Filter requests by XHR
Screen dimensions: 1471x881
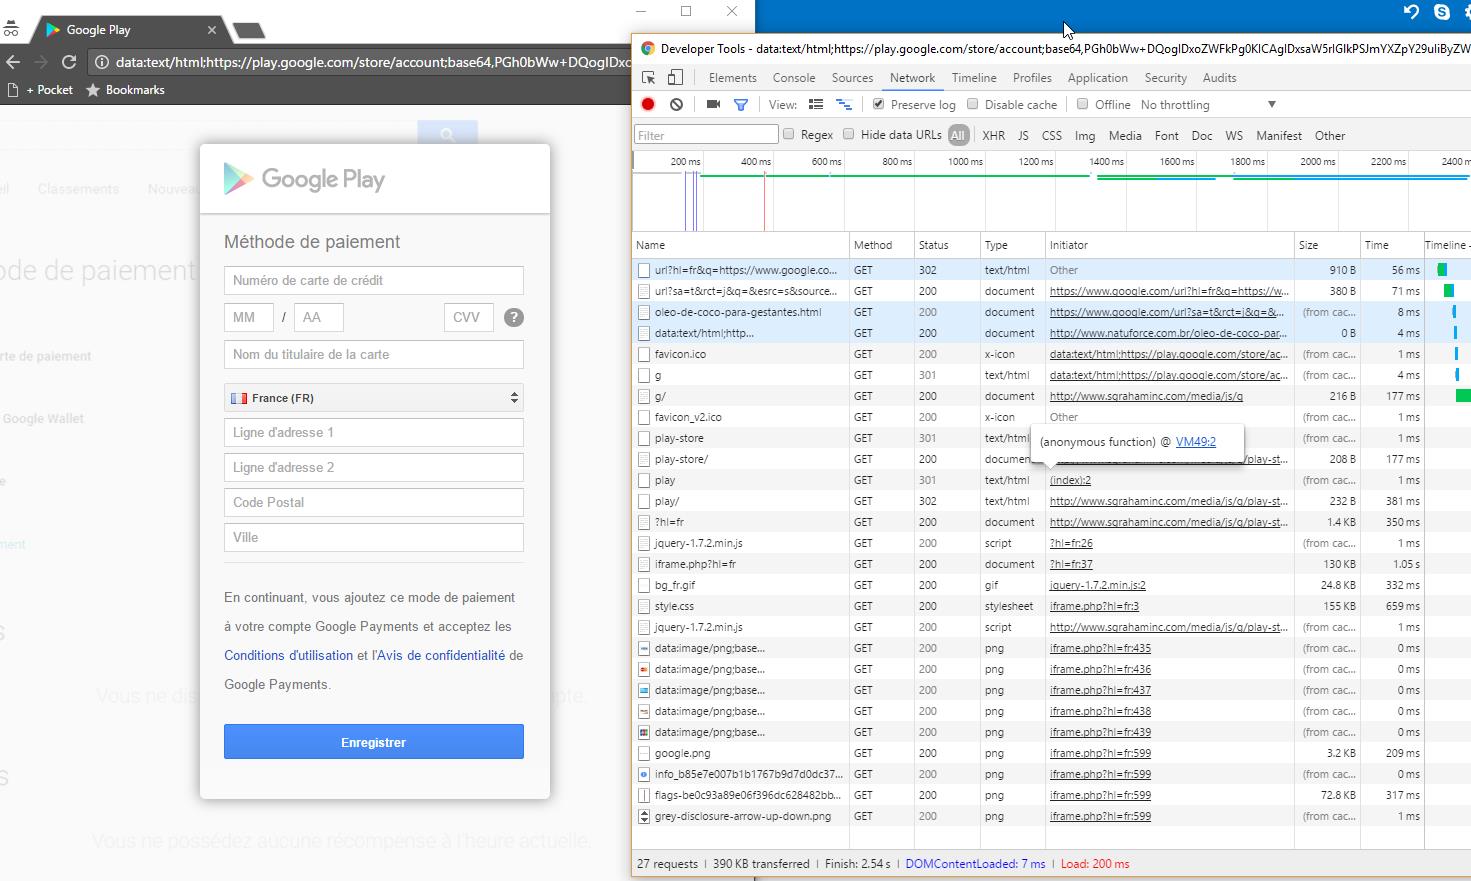(x=993, y=135)
